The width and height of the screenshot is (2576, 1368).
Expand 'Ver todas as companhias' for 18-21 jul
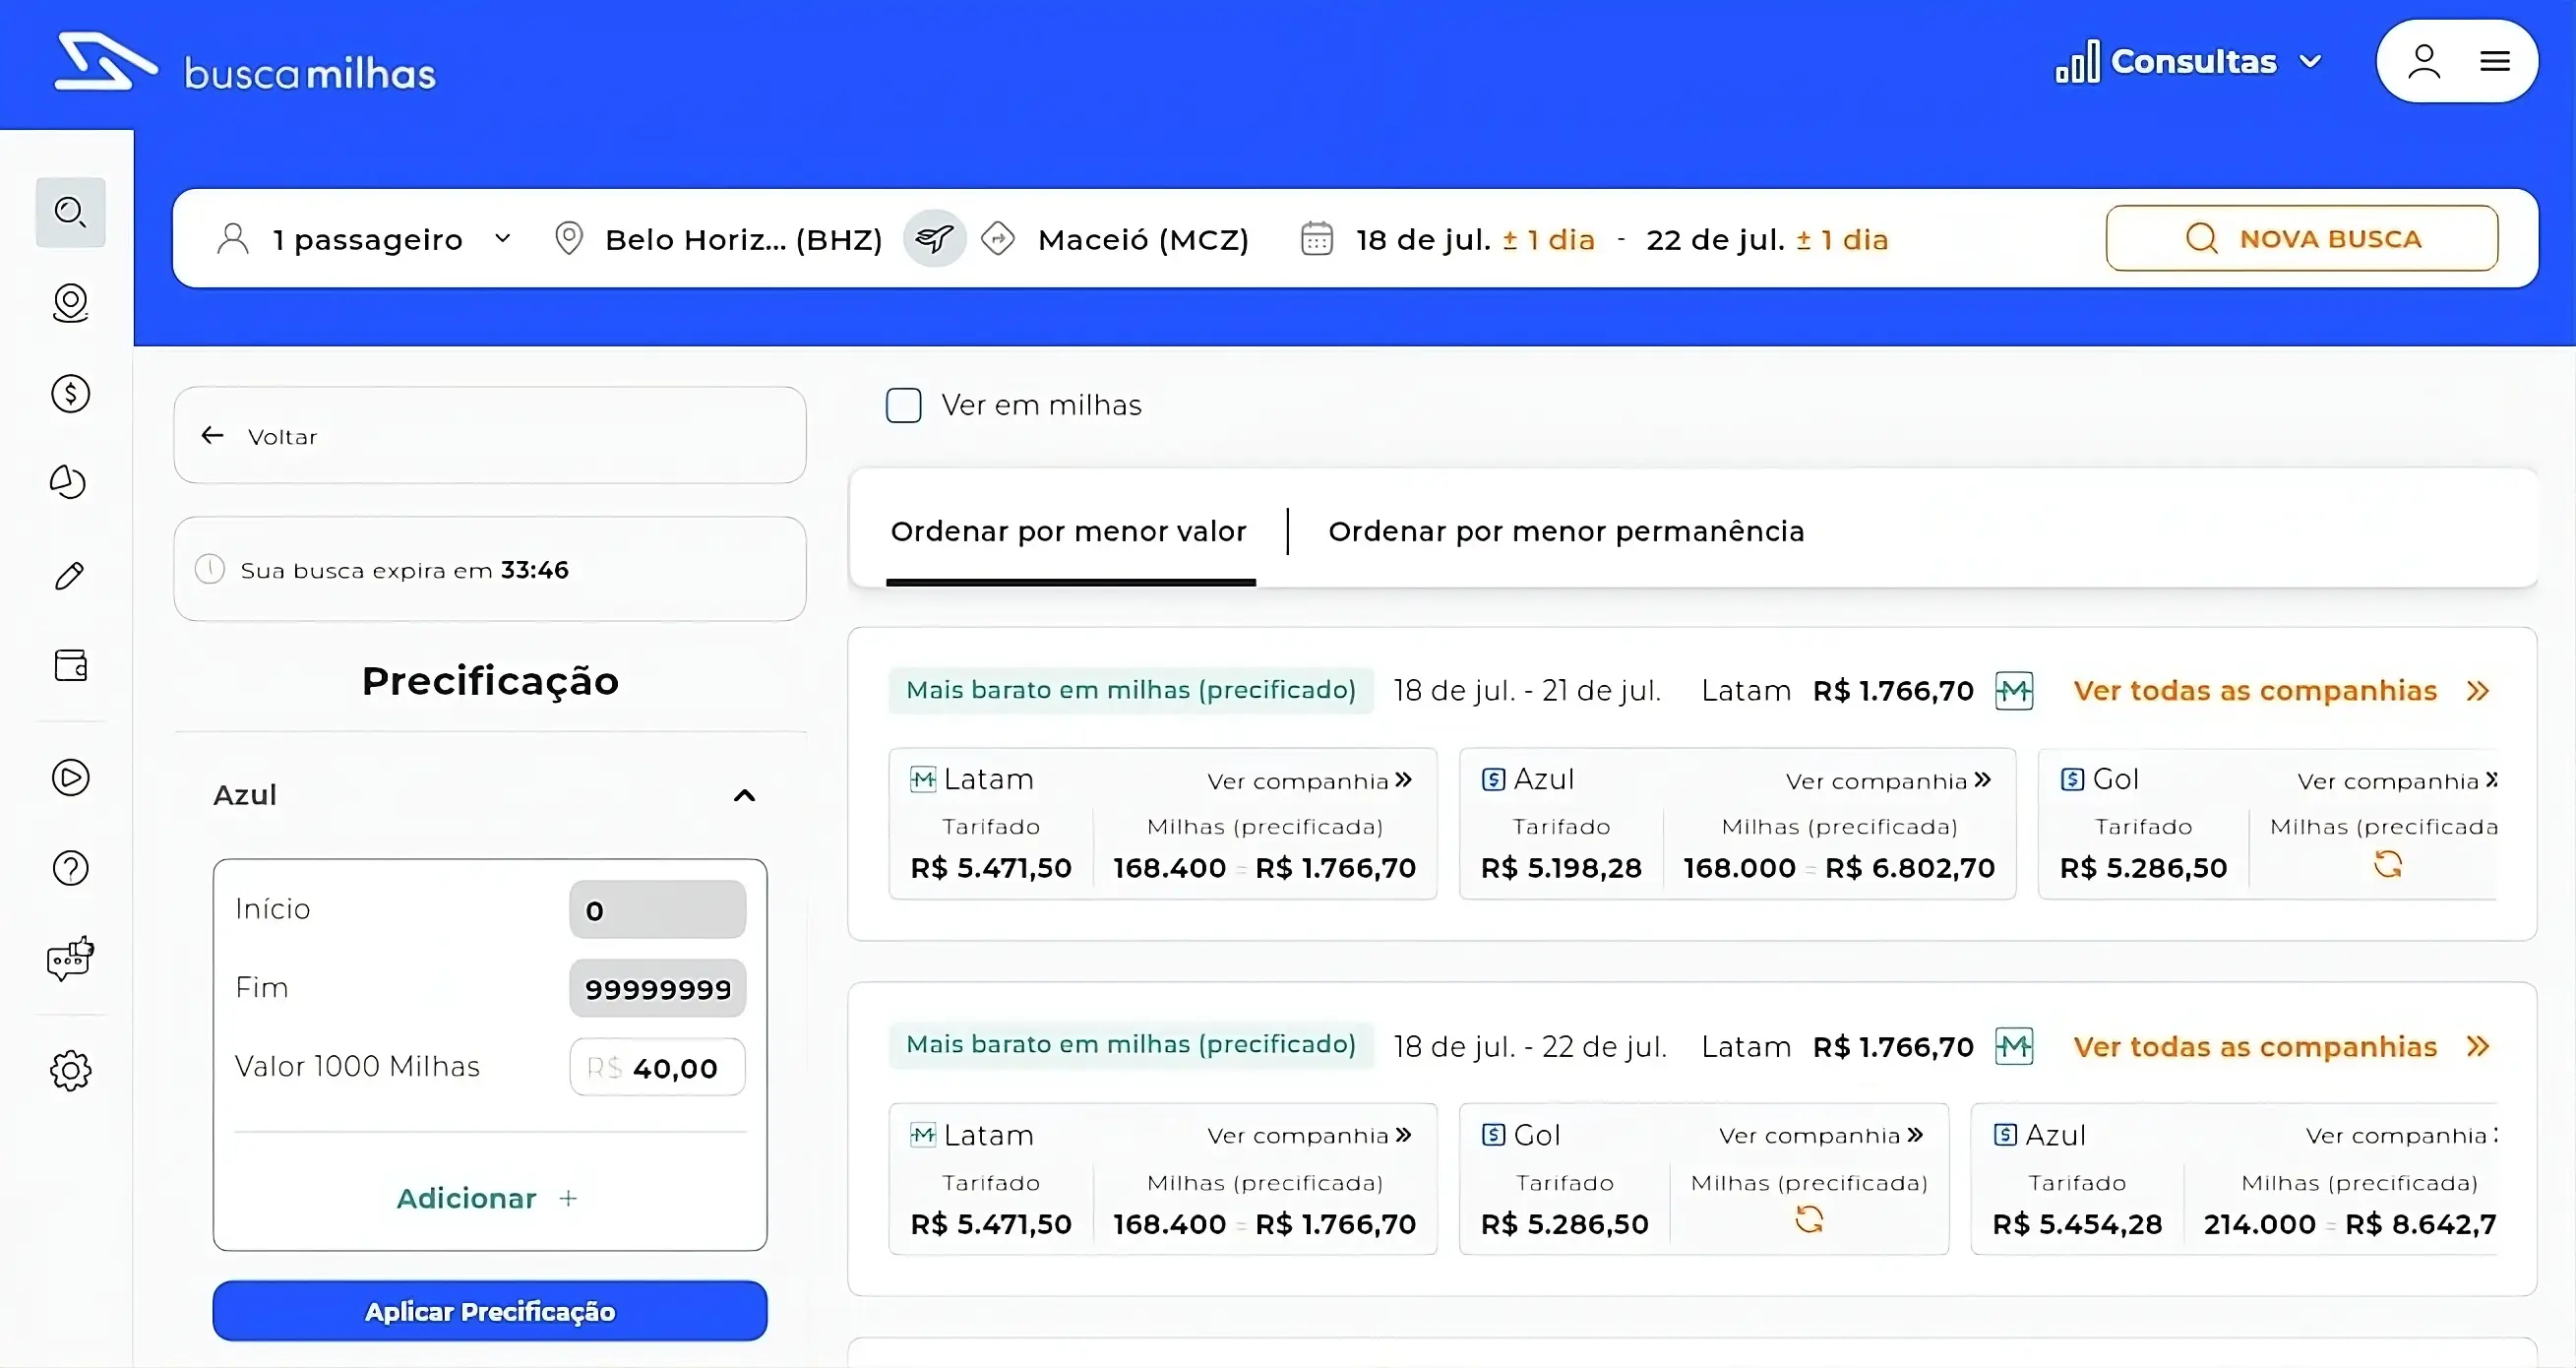pyautogui.click(x=2281, y=691)
